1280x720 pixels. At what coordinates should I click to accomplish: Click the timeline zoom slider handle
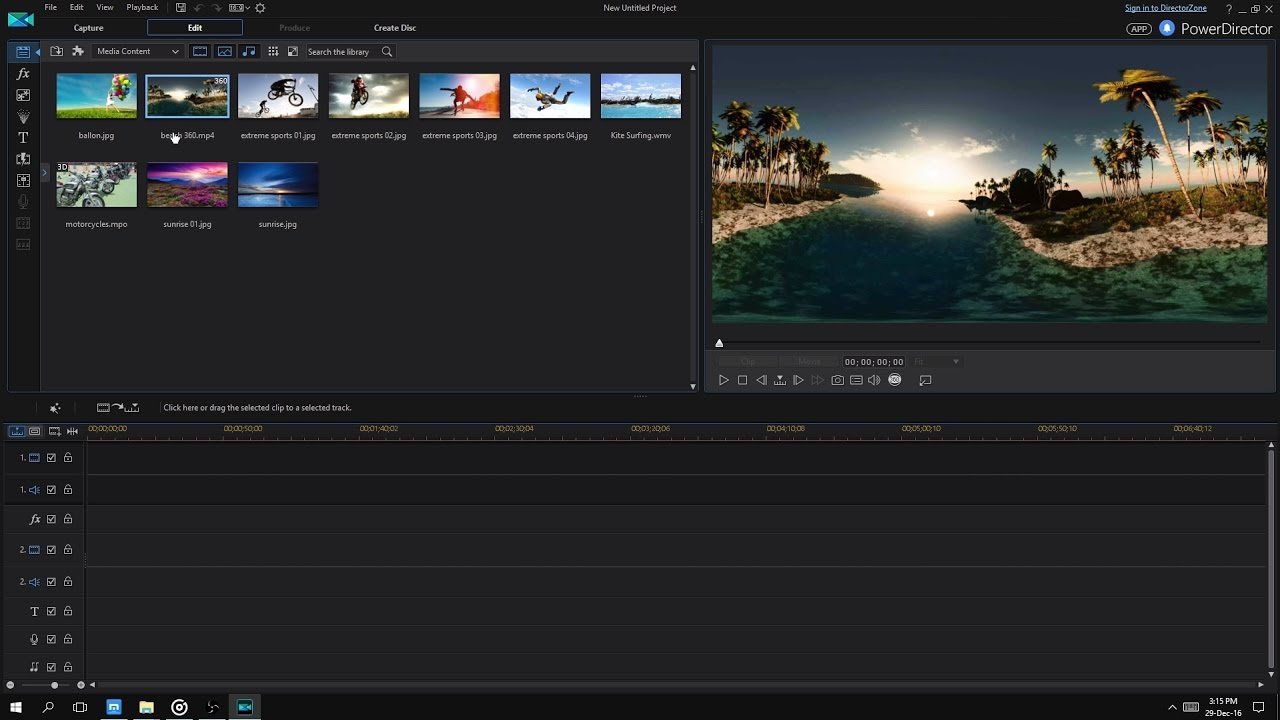[54, 685]
